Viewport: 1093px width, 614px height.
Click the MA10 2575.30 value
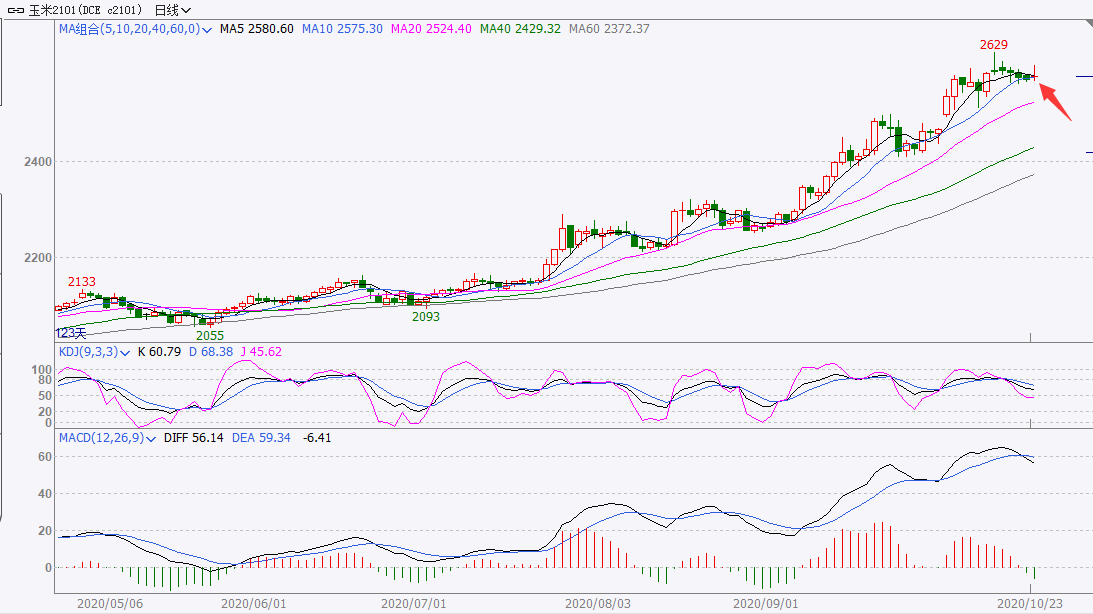(x=342, y=29)
